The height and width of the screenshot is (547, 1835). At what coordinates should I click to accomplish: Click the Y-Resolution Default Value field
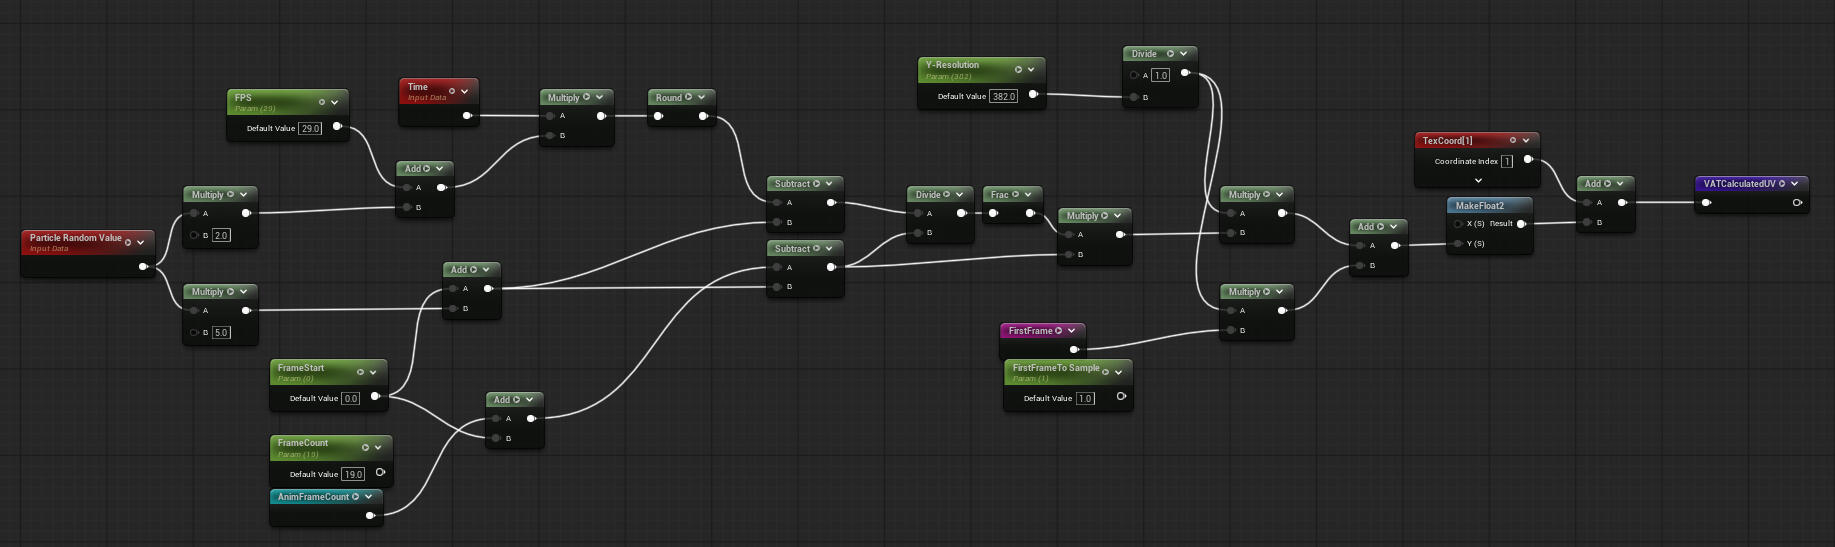pos(1003,96)
